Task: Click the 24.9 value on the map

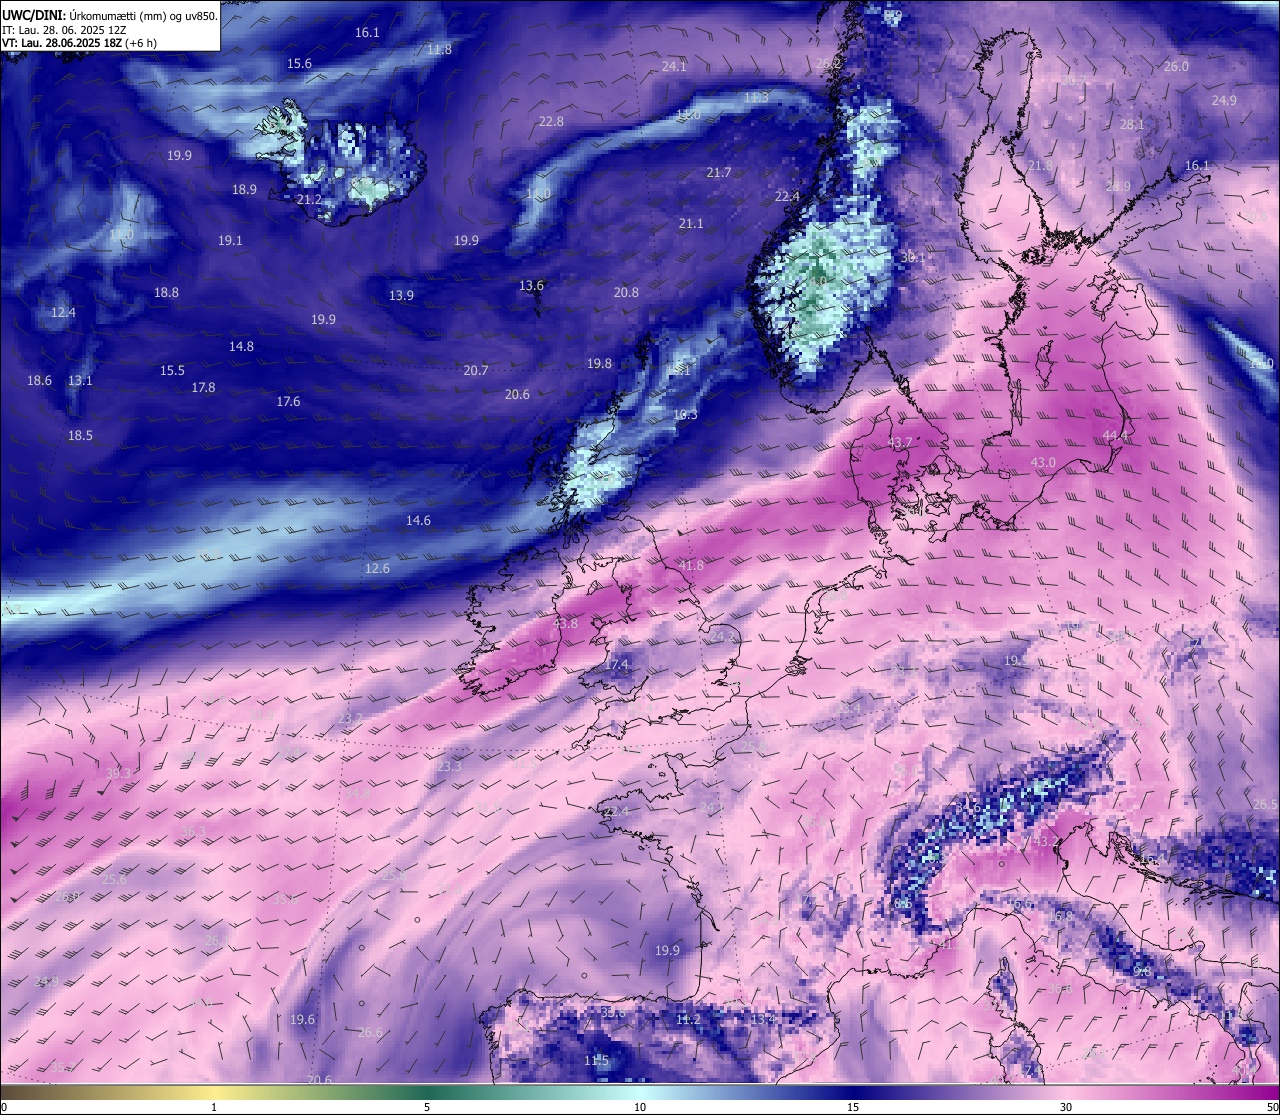Action: 1224,101
